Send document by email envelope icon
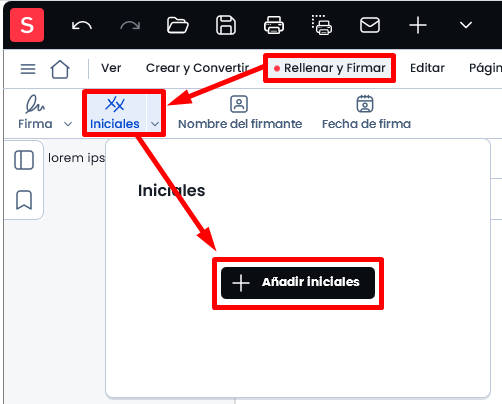 tap(370, 25)
